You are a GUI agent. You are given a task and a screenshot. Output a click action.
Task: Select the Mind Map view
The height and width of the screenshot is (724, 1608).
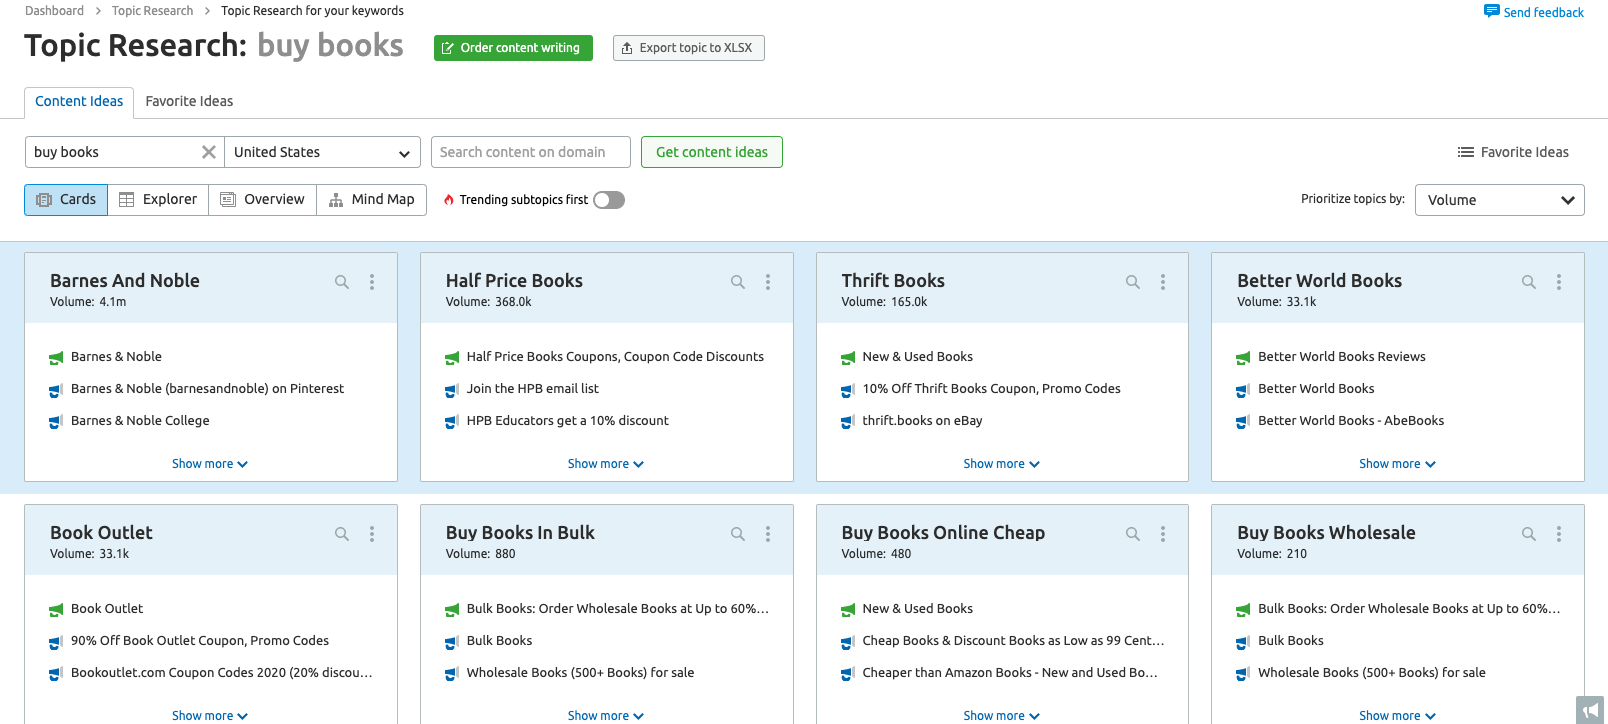click(x=372, y=200)
